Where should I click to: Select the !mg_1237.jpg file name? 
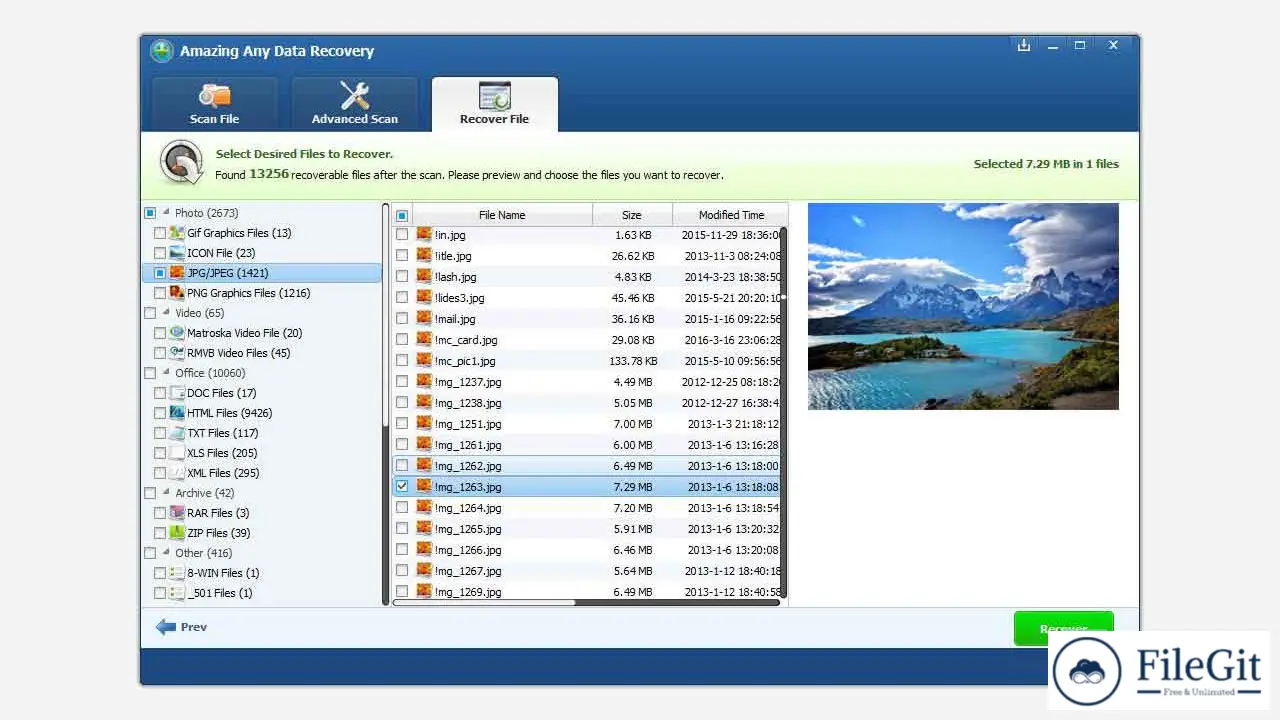(x=468, y=382)
